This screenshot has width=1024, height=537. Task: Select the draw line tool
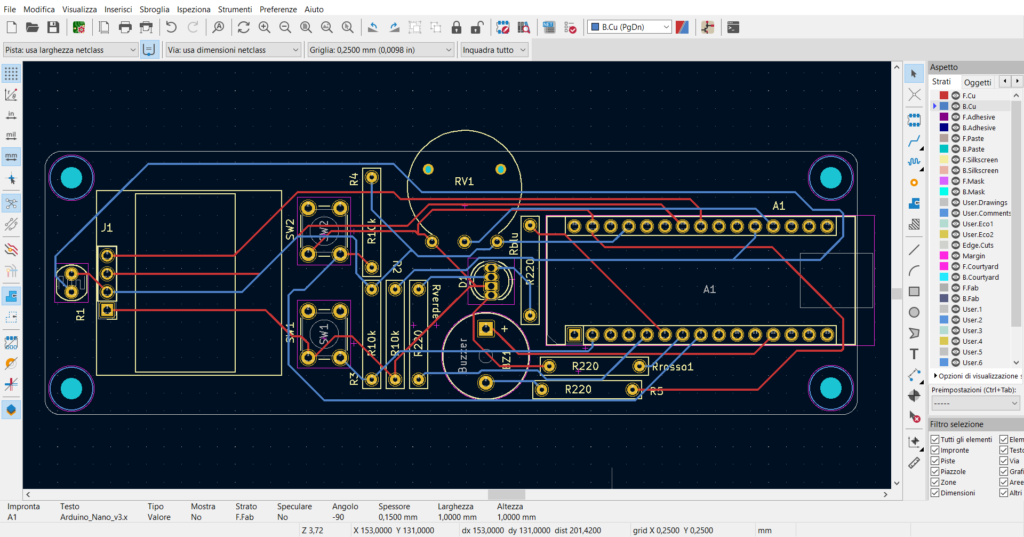(x=914, y=250)
